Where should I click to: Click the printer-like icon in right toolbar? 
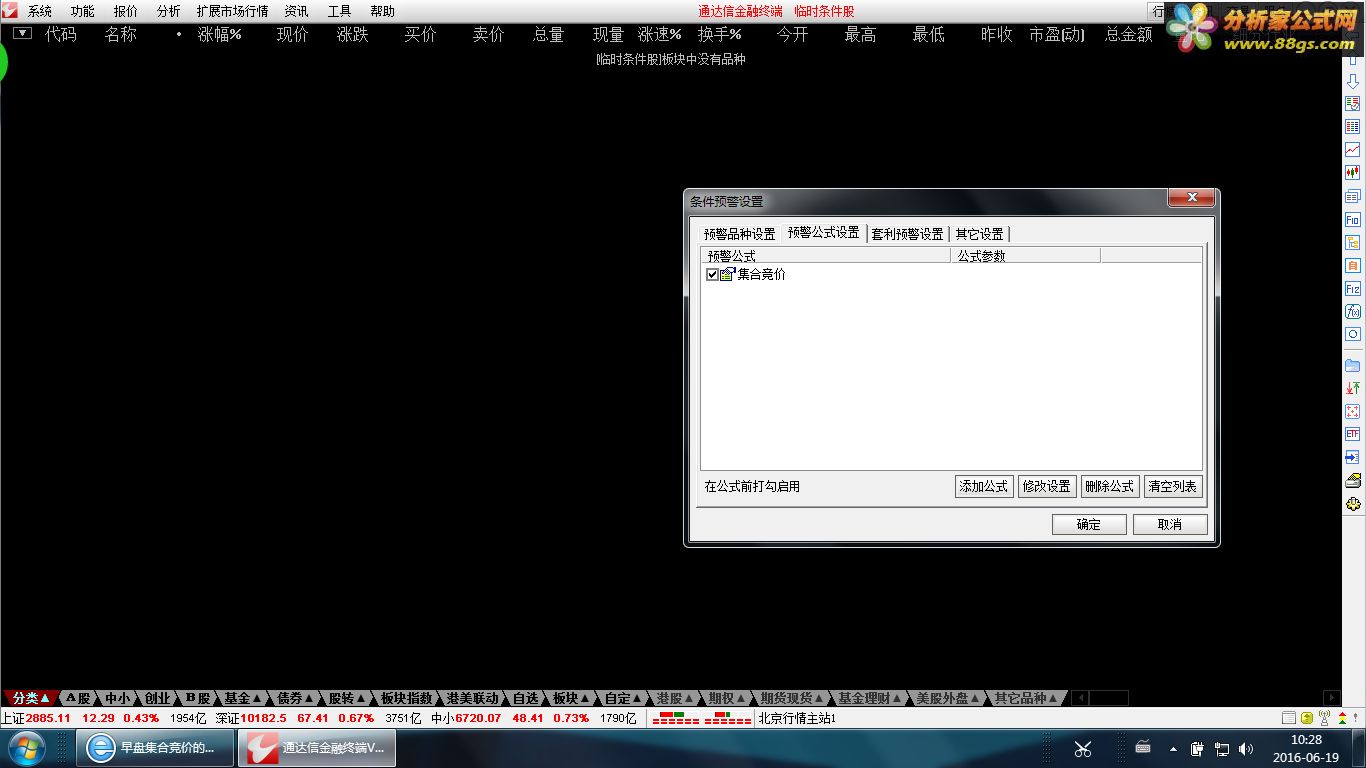(1353, 481)
